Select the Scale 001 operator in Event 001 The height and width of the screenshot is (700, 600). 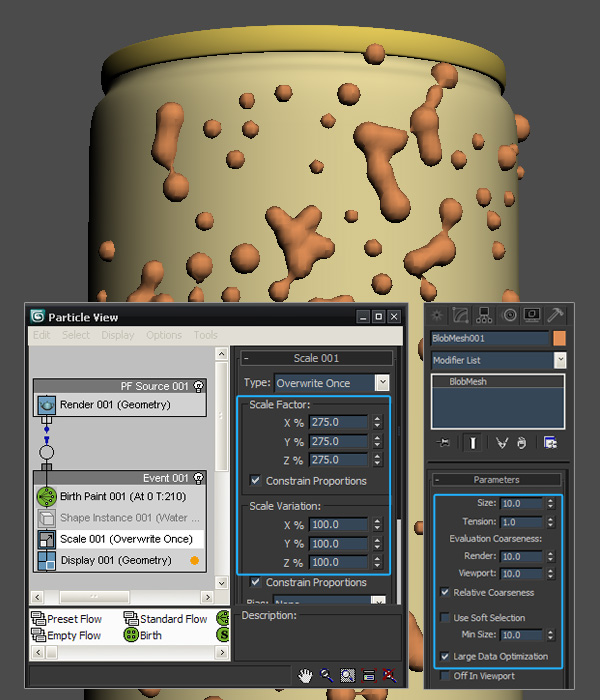(x=125, y=539)
